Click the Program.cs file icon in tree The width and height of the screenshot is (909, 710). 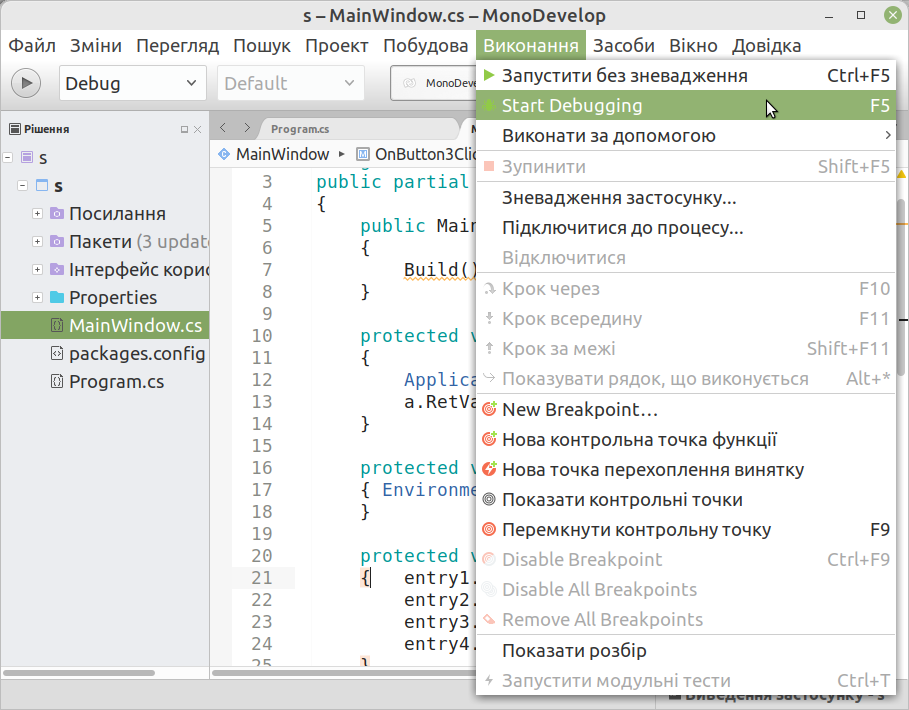click(x=57, y=381)
